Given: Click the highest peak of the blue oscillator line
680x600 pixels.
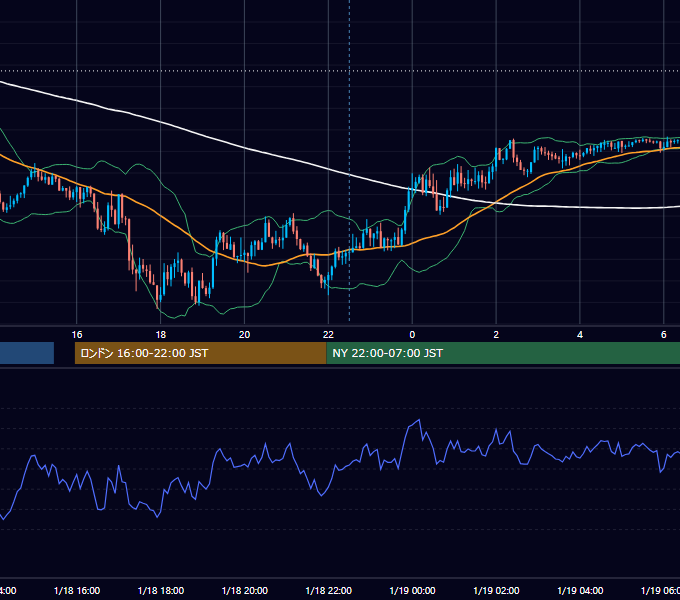Looking at the screenshot, I should pyautogui.click(x=419, y=420).
